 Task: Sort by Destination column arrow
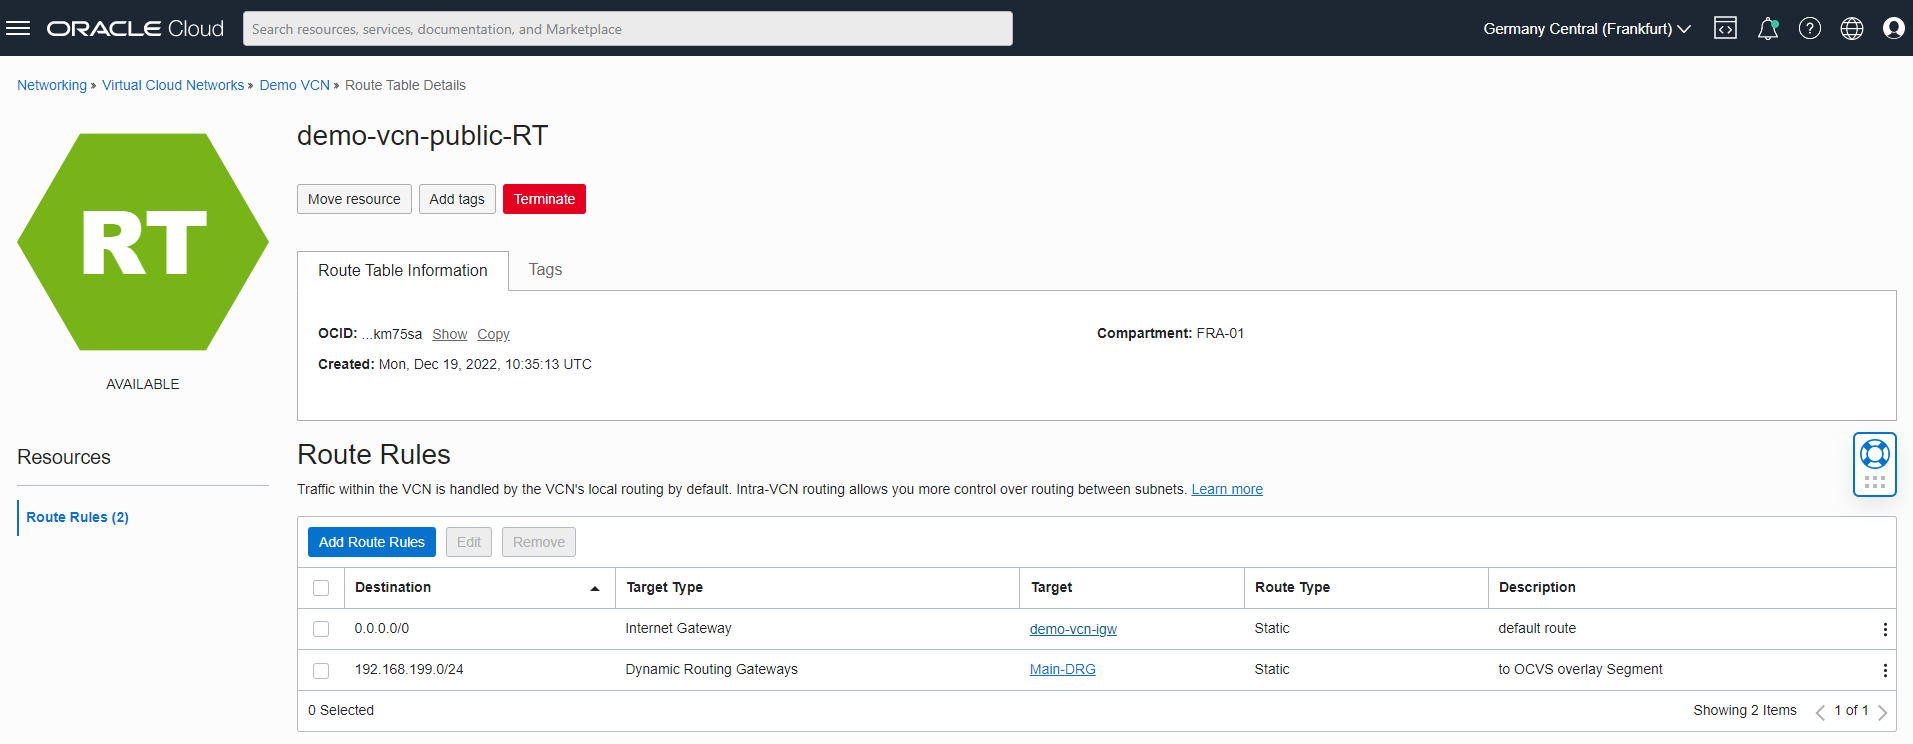coord(595,588)
